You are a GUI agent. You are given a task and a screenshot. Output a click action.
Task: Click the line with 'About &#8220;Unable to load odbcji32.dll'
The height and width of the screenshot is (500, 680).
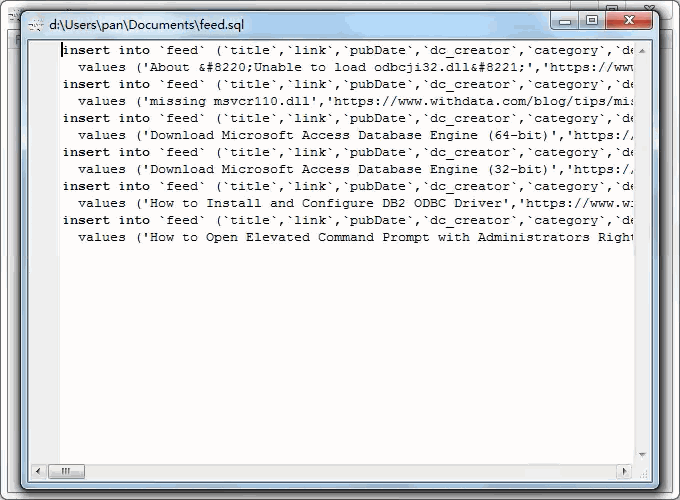click(x=356, y=67)
